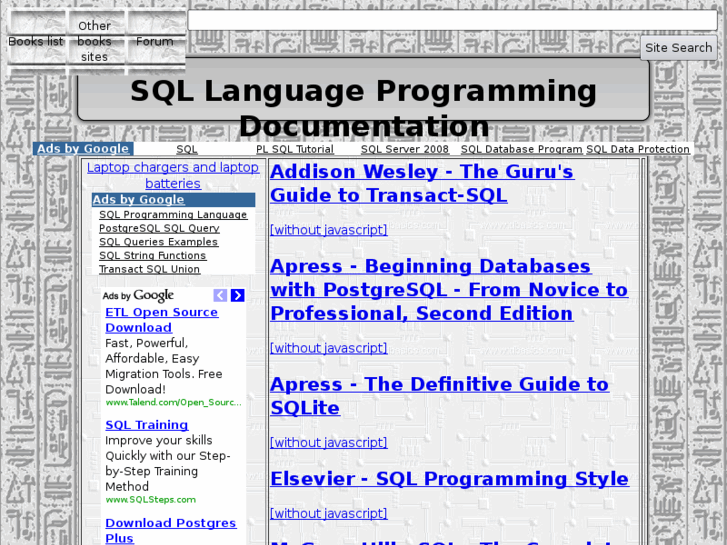Follow the PL SQL Tutorial link
Viewport: 727px width, 545px height.
pos(295,149)
